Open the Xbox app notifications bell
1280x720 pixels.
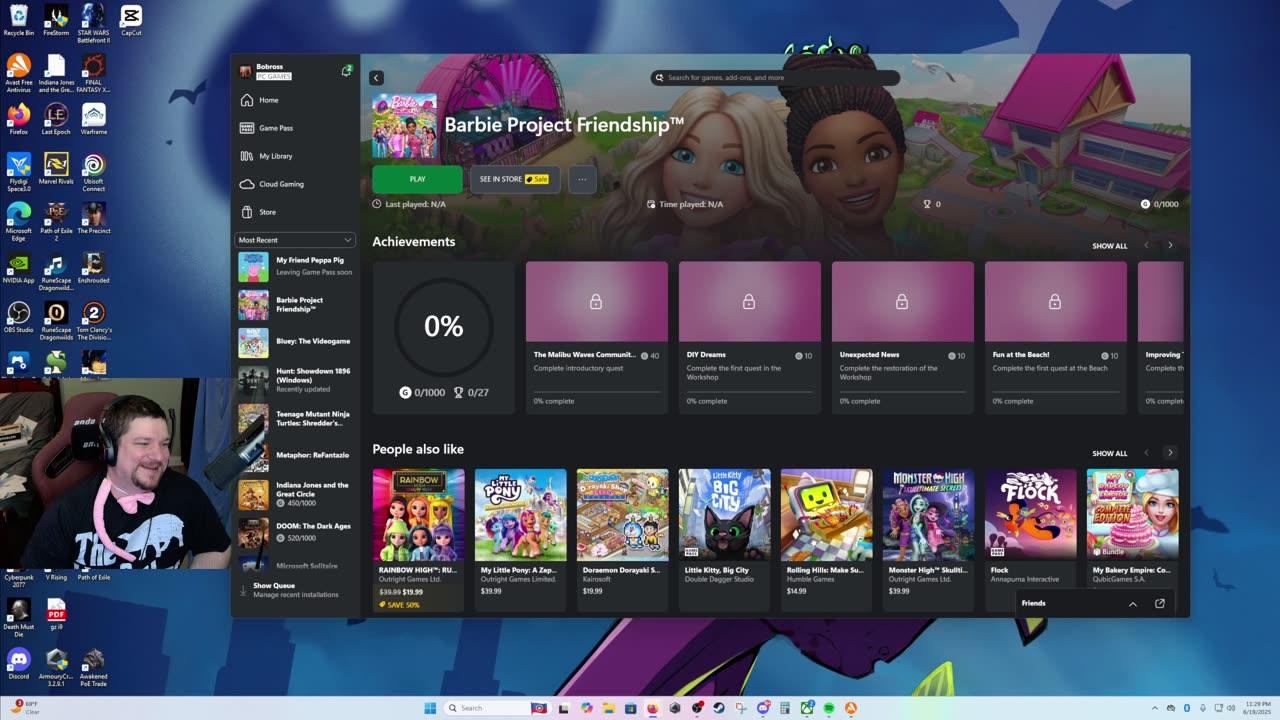click(x=346, y=71)
